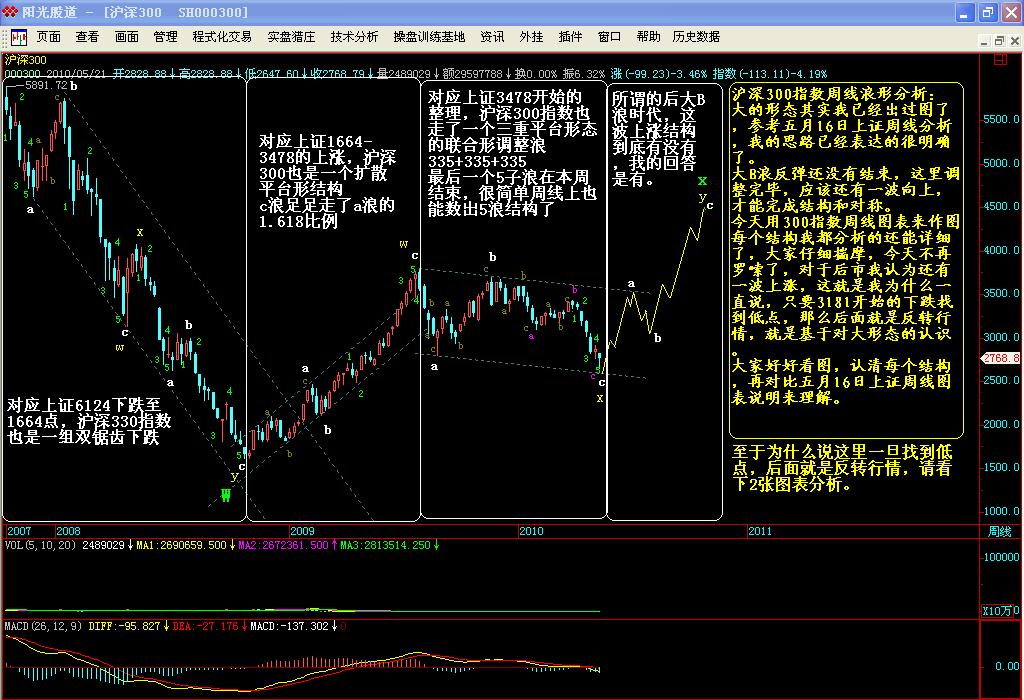The height and width of the screenshot is (700, 1024).
Task: Click the X10万 volume scale label
Action: point(1000,610)
